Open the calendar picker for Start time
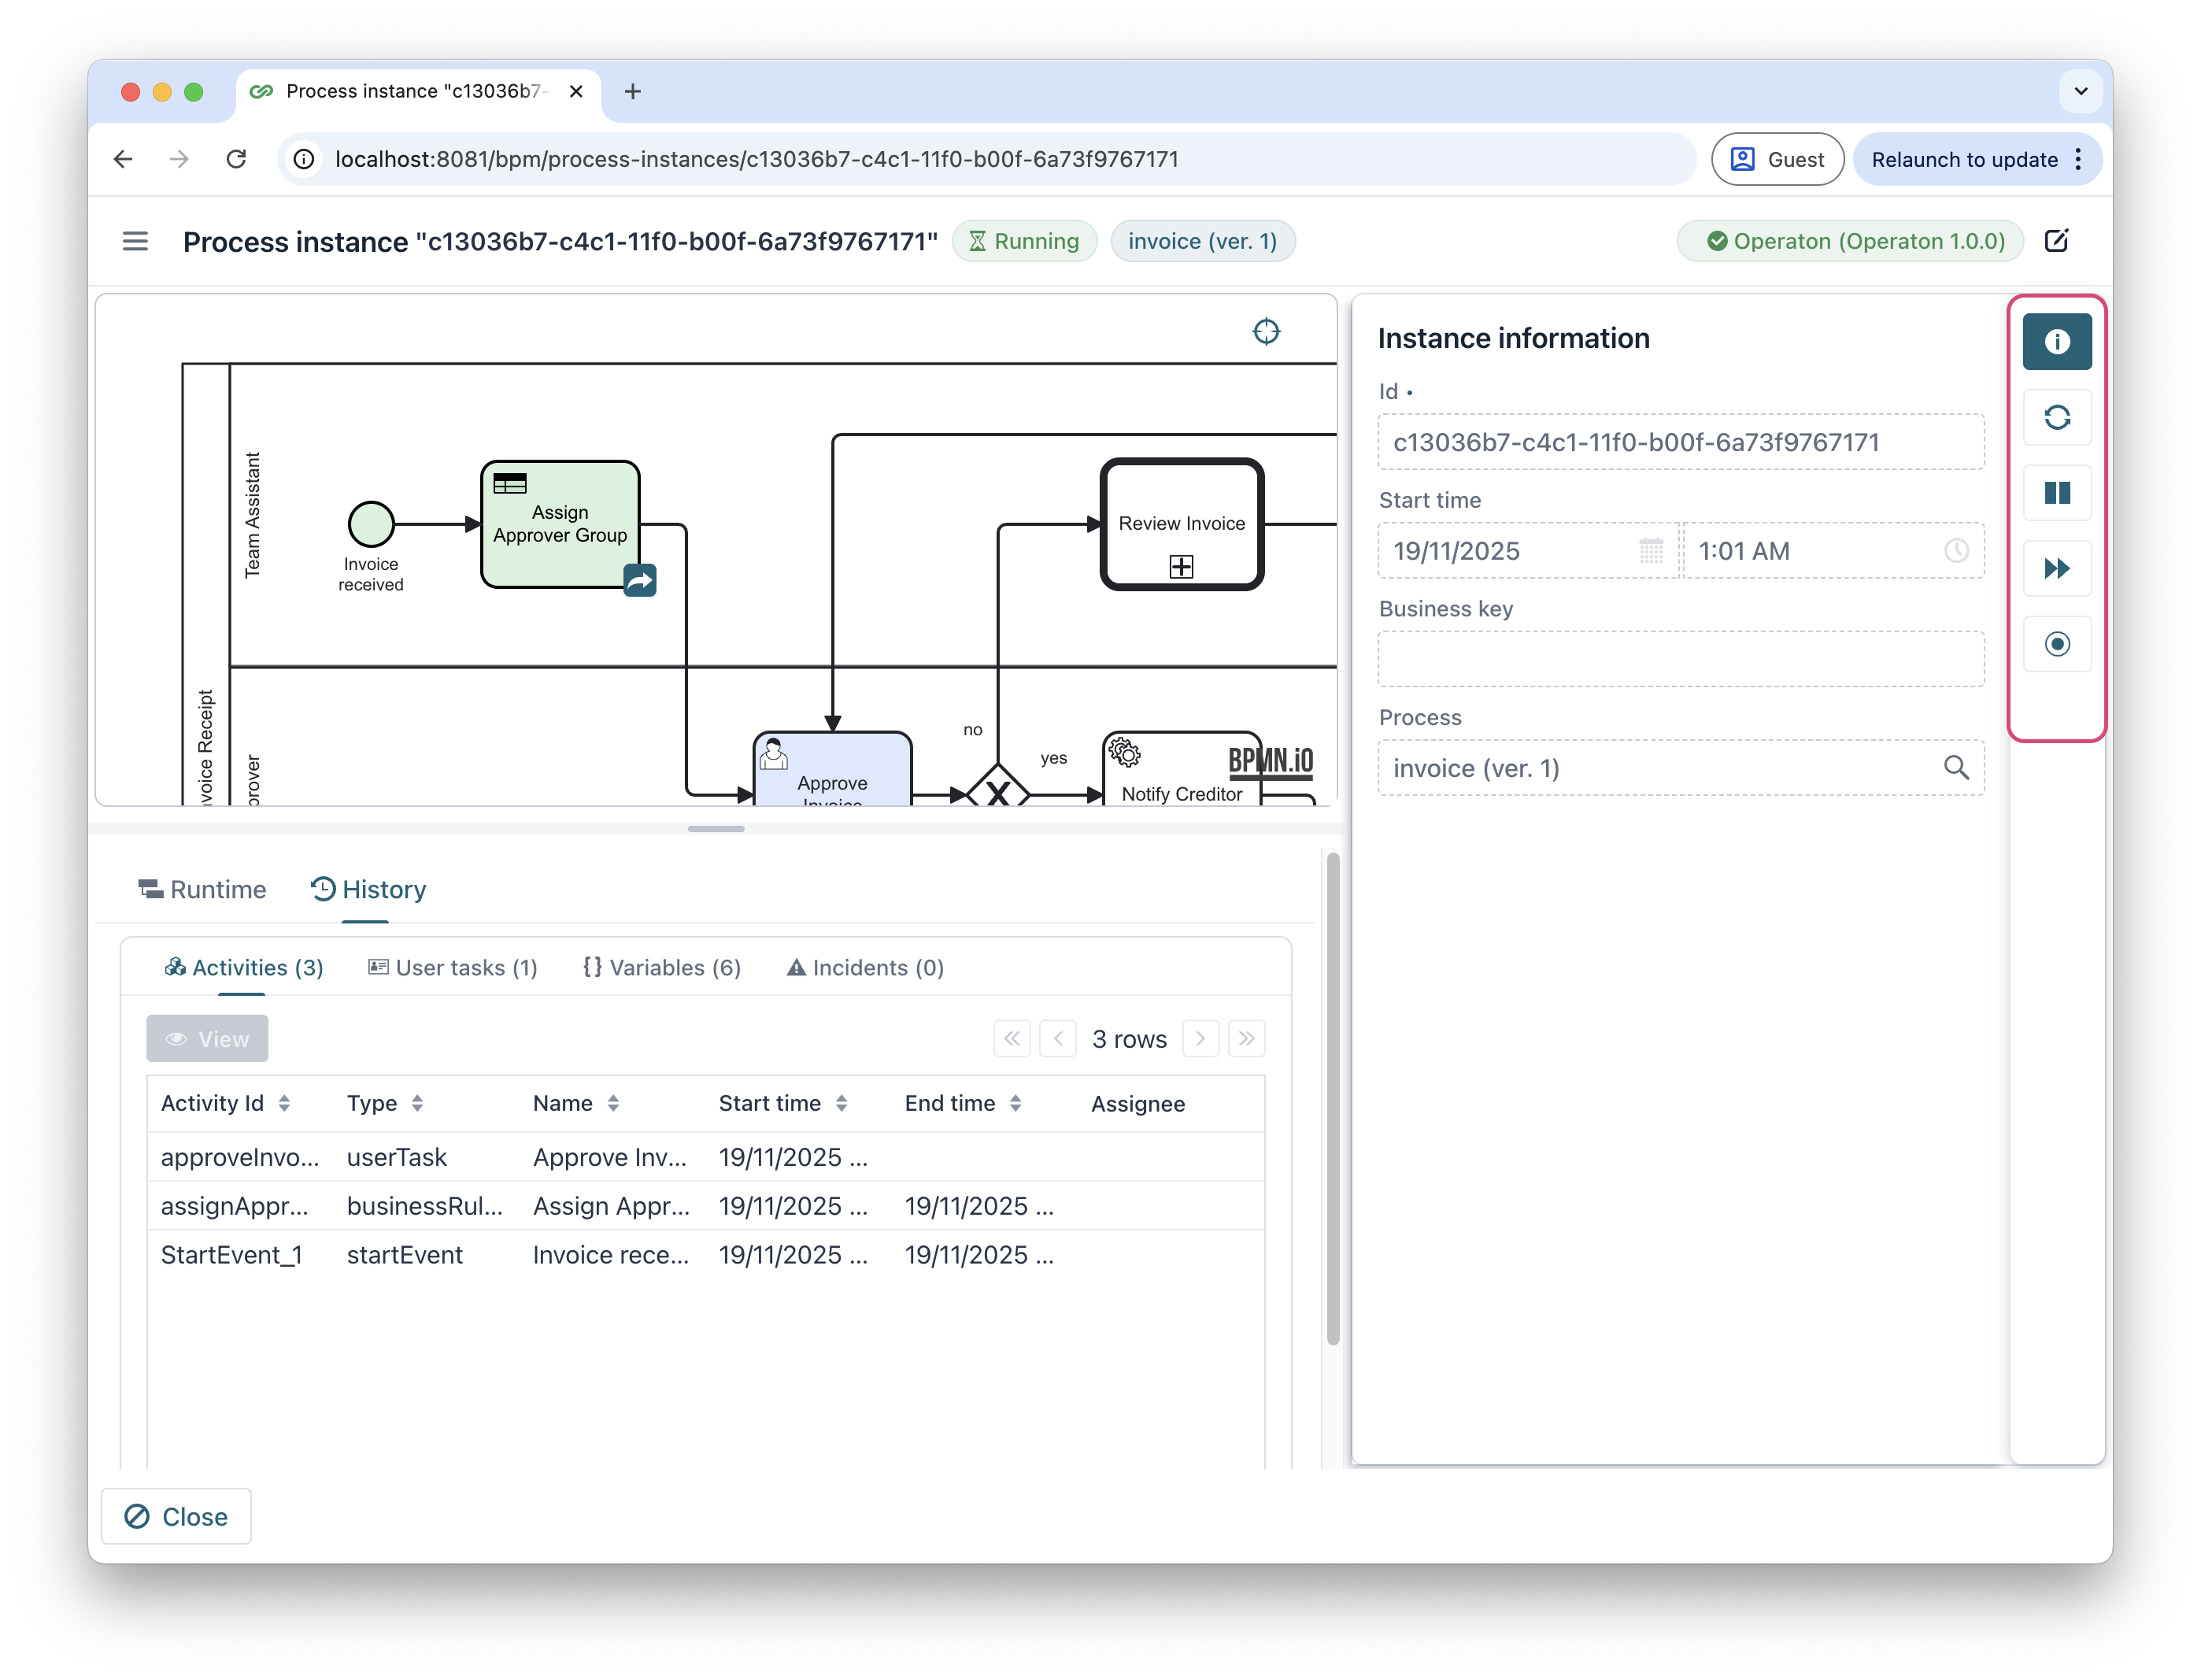Image resolution: width=2201 pixels, height=1680 pixels. tap(1650, 551)
